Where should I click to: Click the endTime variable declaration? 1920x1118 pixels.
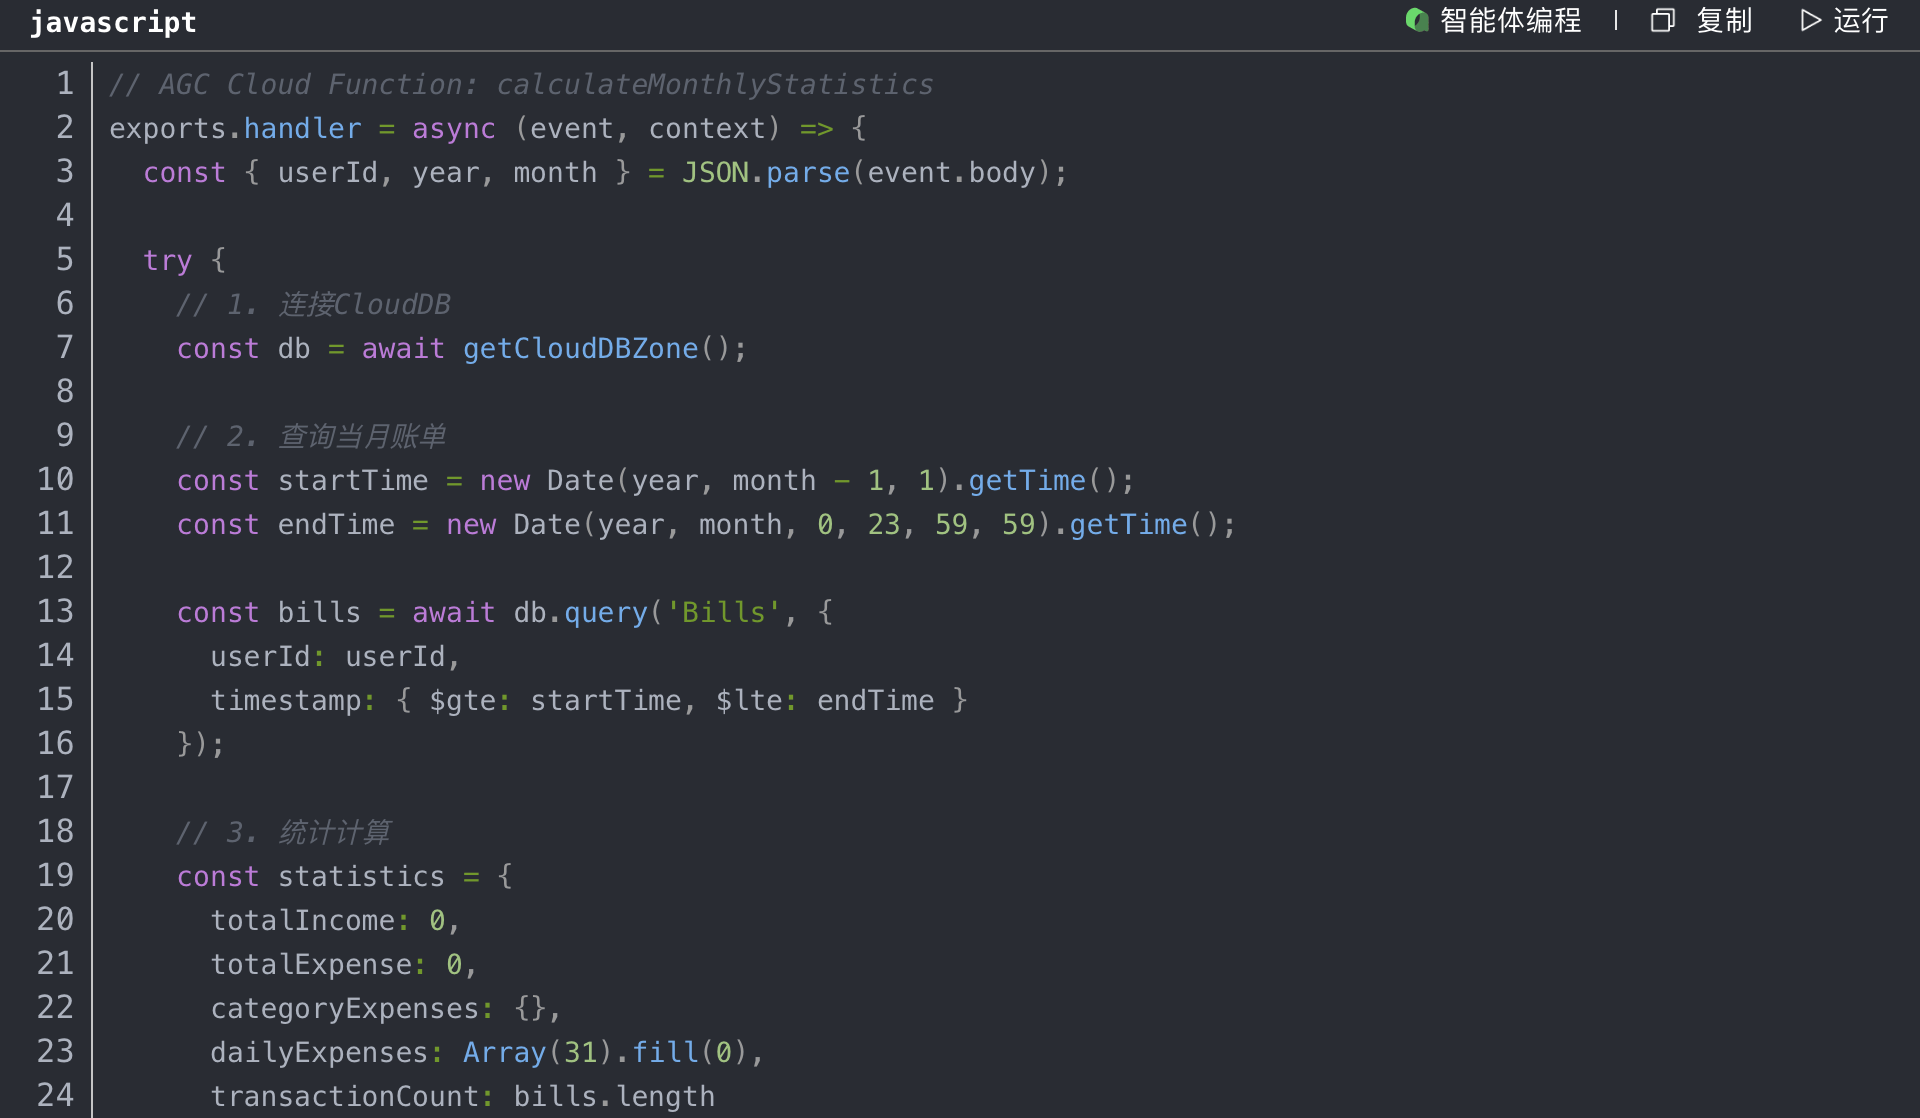click(336, 524)
